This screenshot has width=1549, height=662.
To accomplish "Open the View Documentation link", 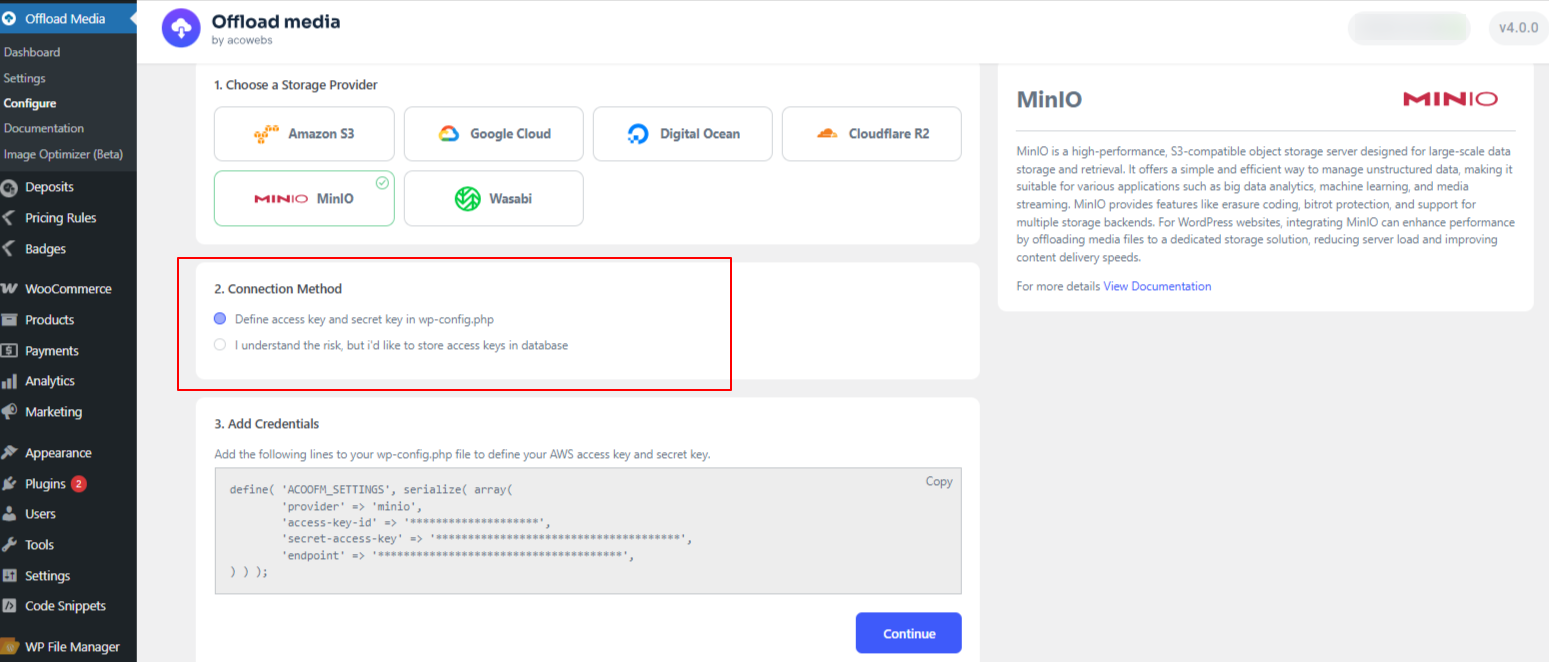I will (1157, 286).
